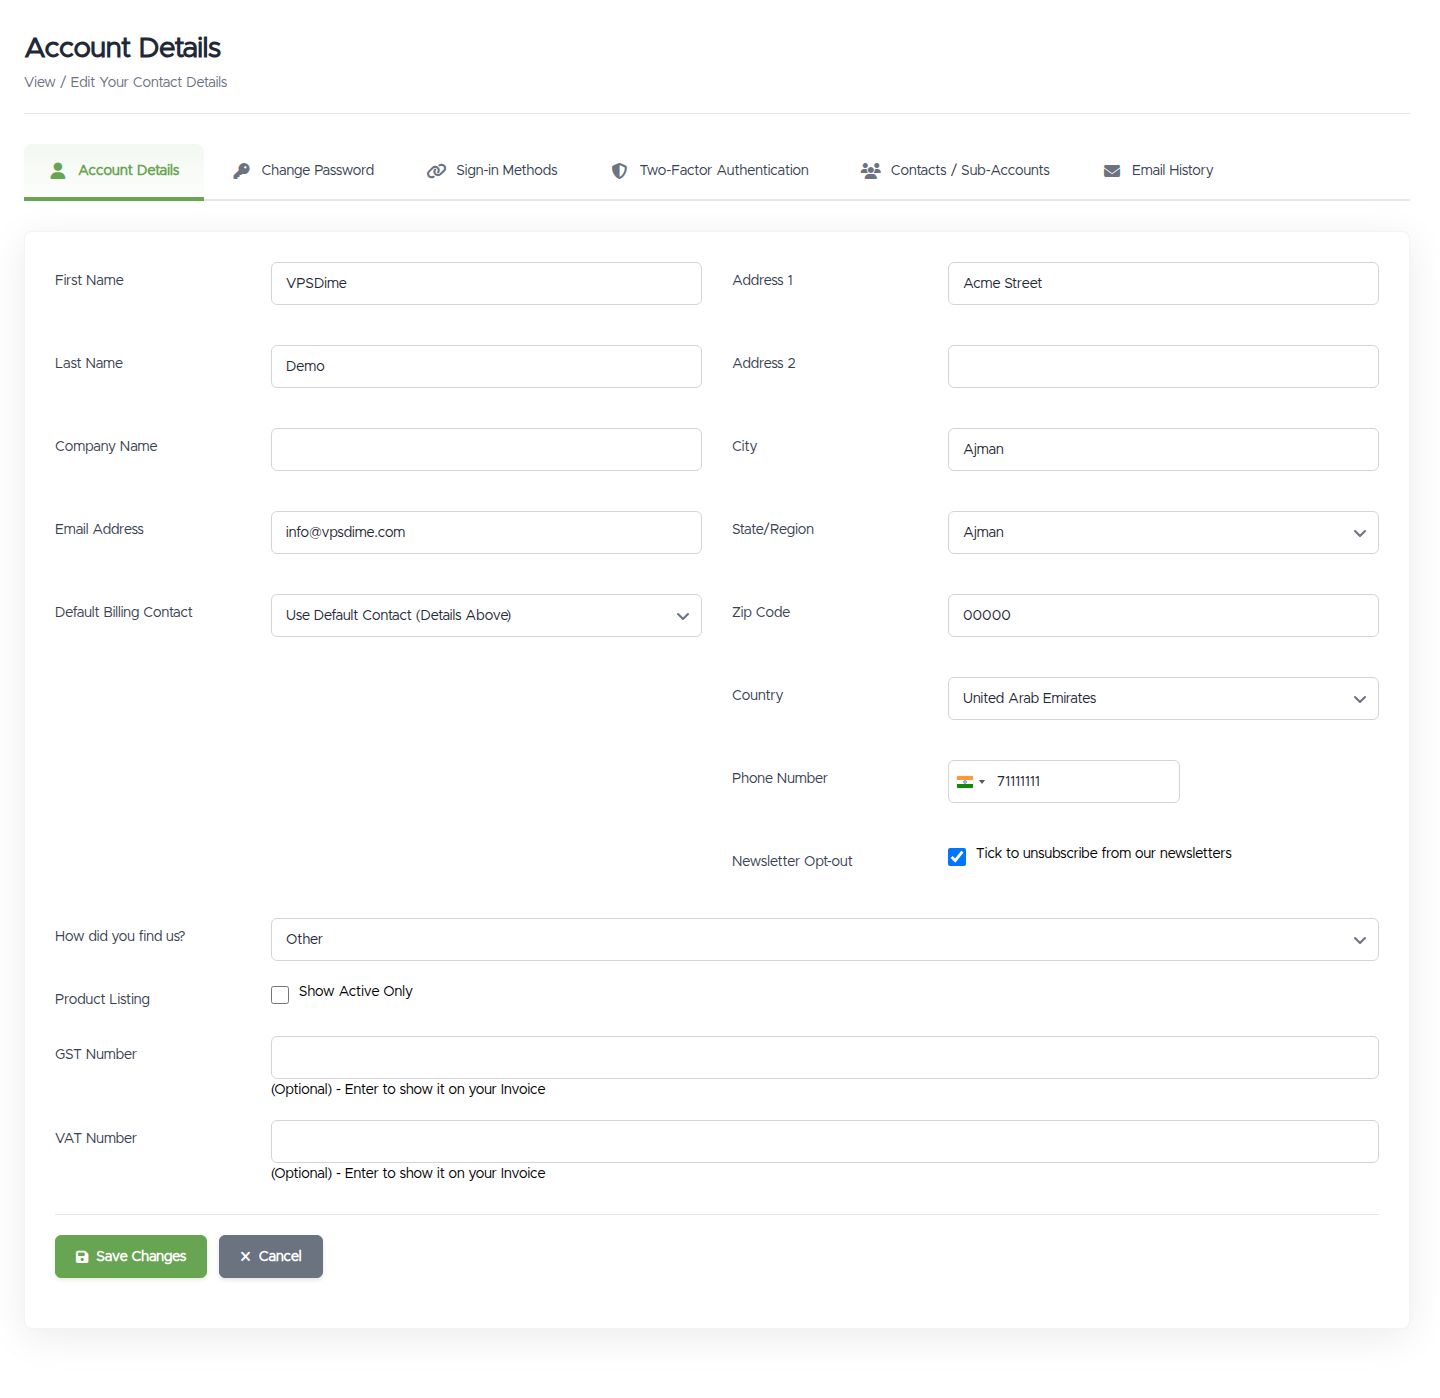
Task: View the Email History tab
Action: 1158,171
